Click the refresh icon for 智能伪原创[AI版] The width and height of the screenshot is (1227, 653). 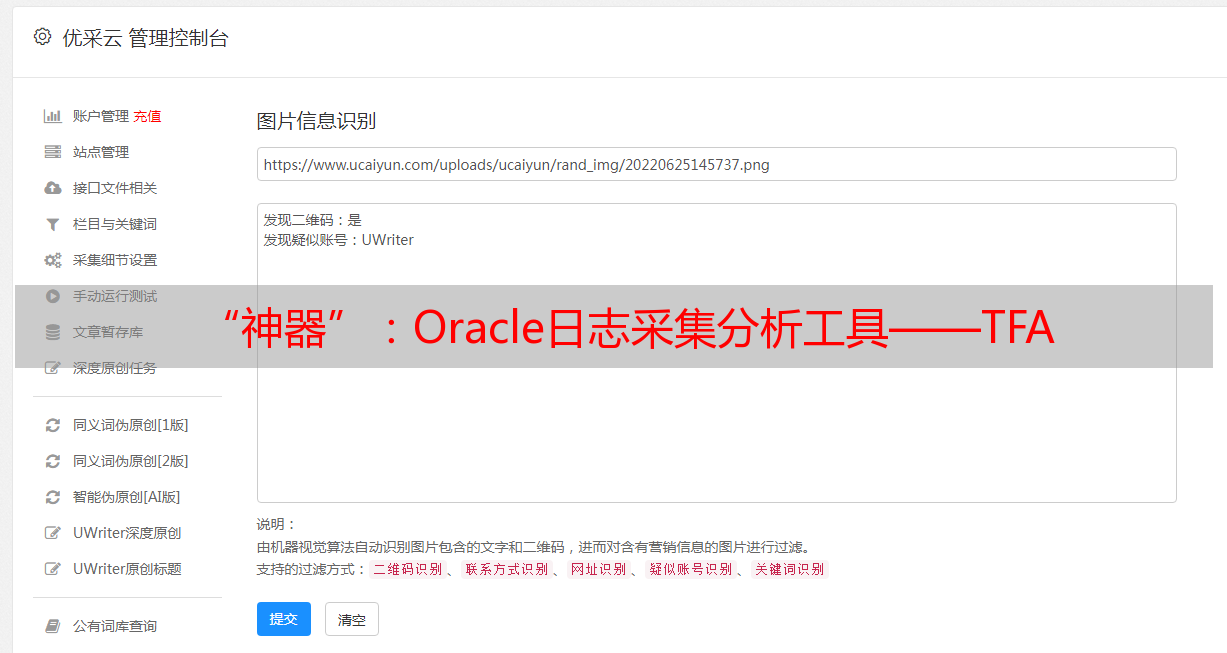(x=53, y=497)
